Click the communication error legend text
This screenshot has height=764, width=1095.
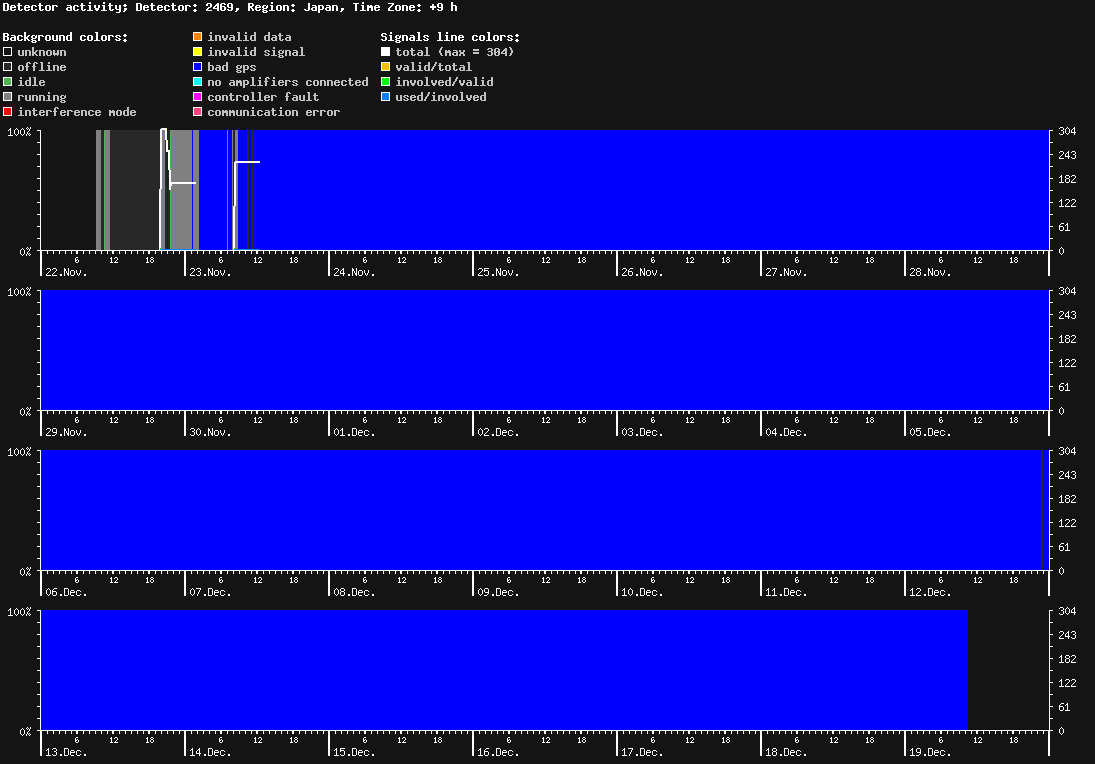pyautogui.click(x=273, y=112)
